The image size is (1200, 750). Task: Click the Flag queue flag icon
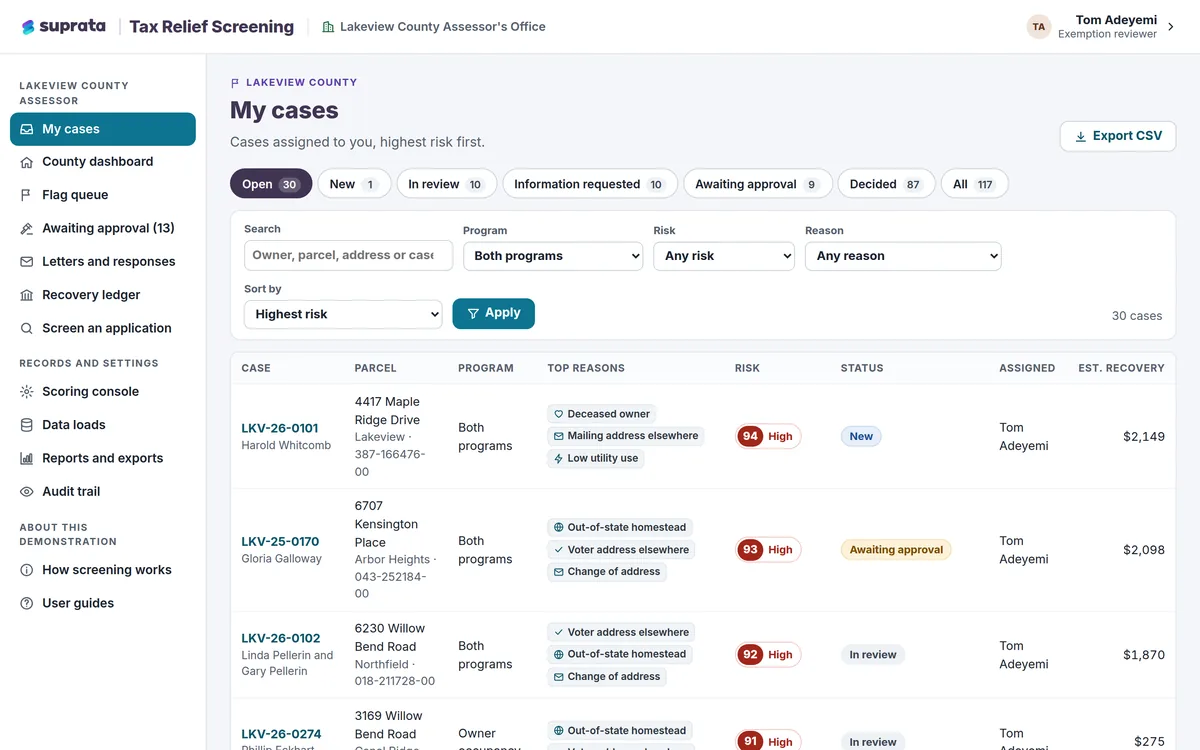[27, 195]
